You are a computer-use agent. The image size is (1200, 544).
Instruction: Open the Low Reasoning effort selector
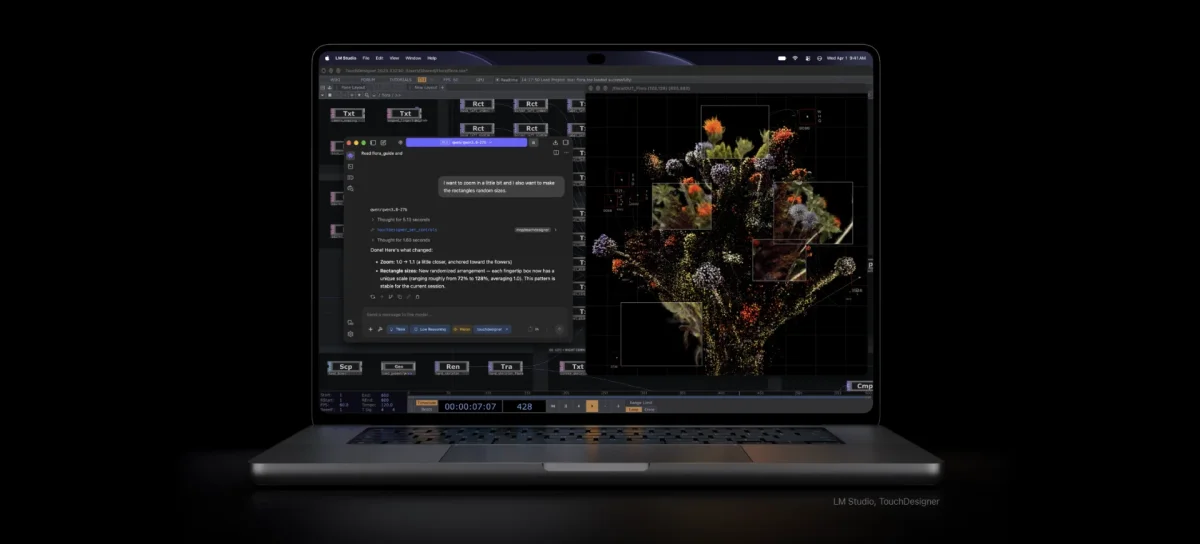[430, 329]
